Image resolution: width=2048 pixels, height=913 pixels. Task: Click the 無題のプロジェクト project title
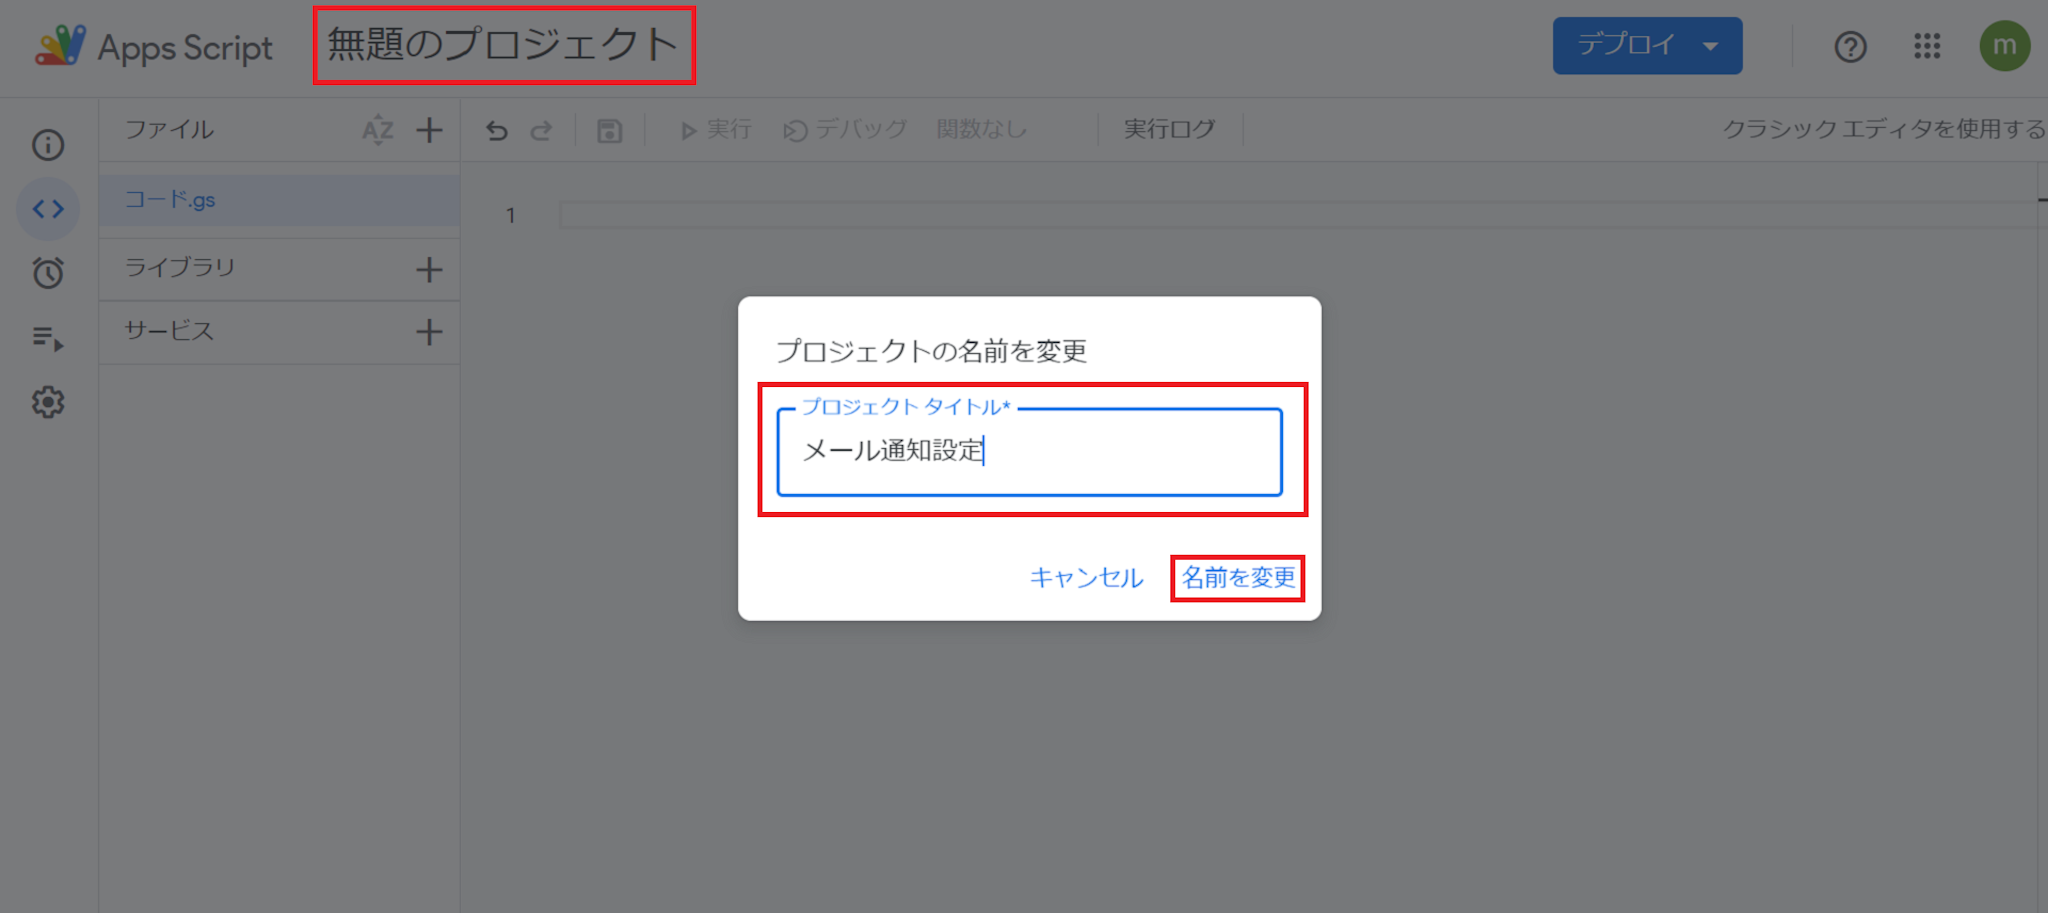tap(503, 45)
